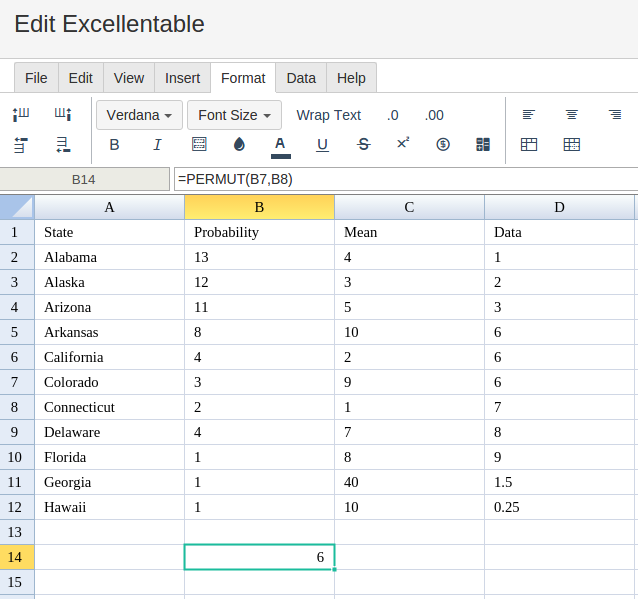Switch to the Insert tab
The image size is (638, 599).
(182, 78)
